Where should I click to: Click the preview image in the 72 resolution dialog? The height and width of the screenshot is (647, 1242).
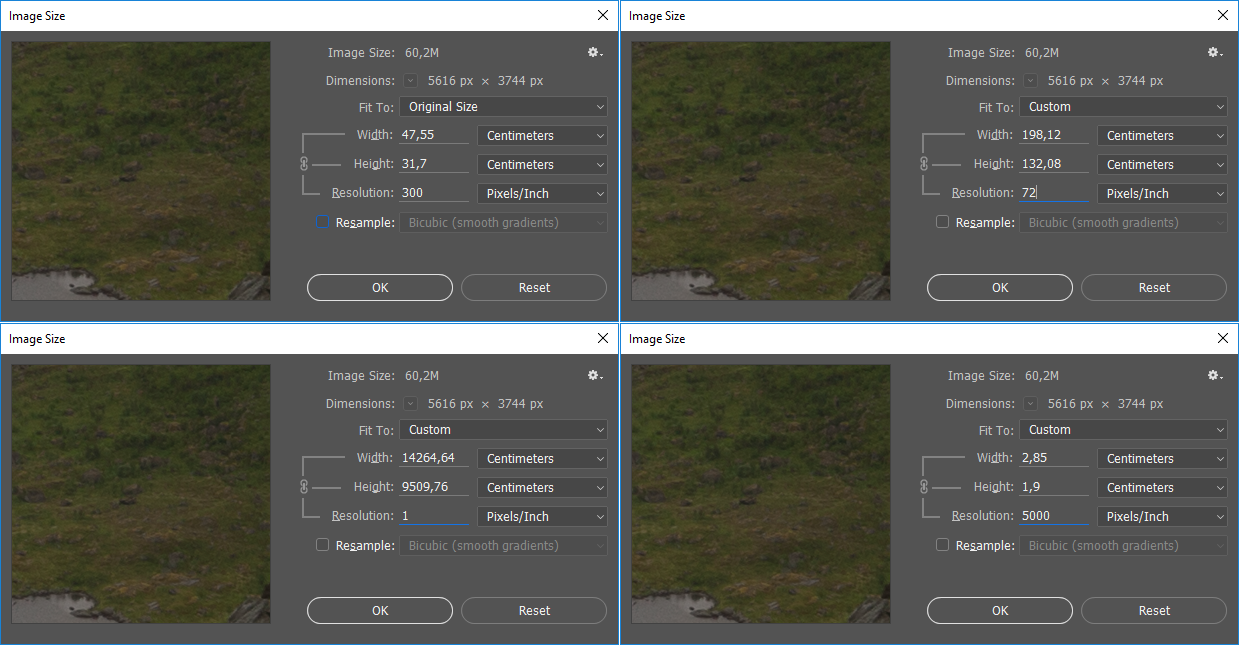pyautogui.click(x=761, y=171)
